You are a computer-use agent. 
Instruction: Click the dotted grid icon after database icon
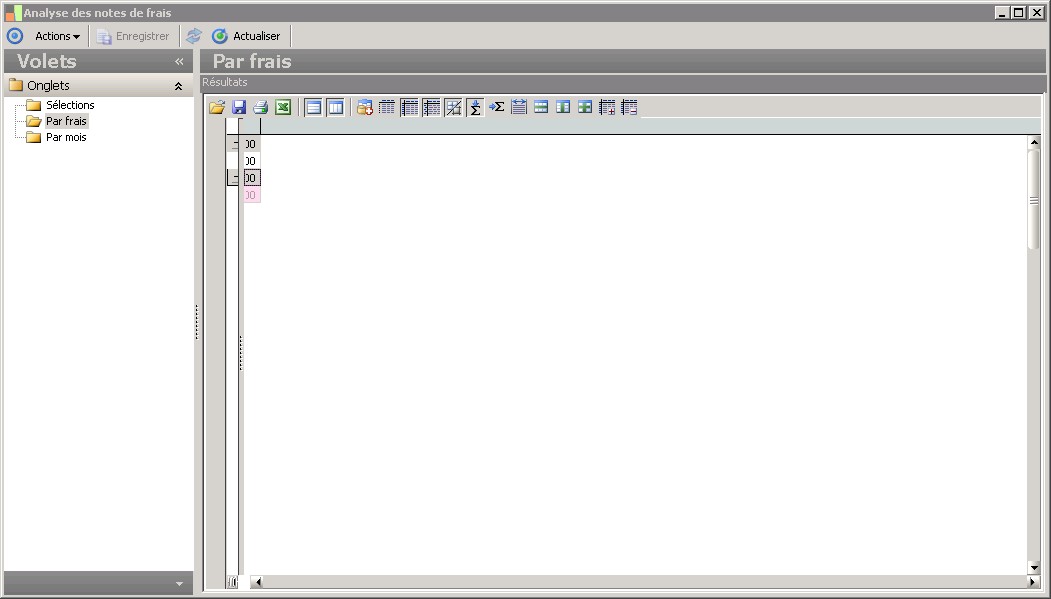(x=387, y=107)
